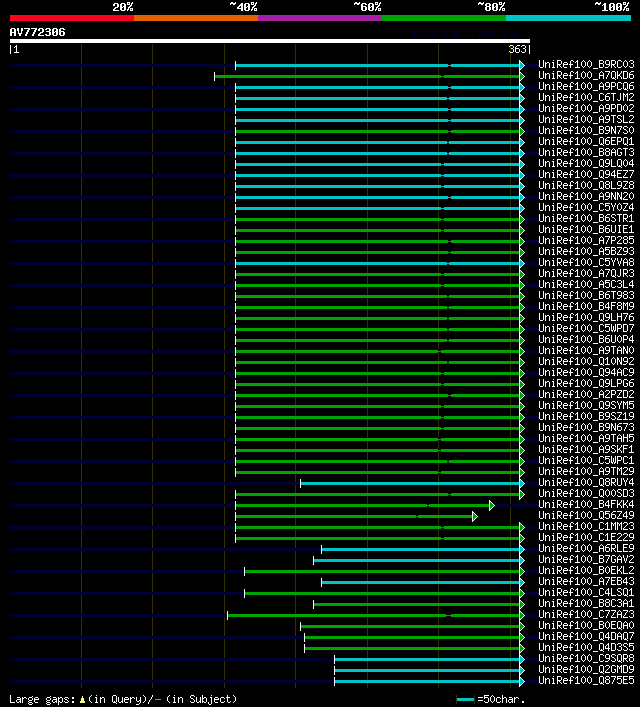Click subject name UniRef100_C5YVA8
640x707 pixels.
click(586, 262)
